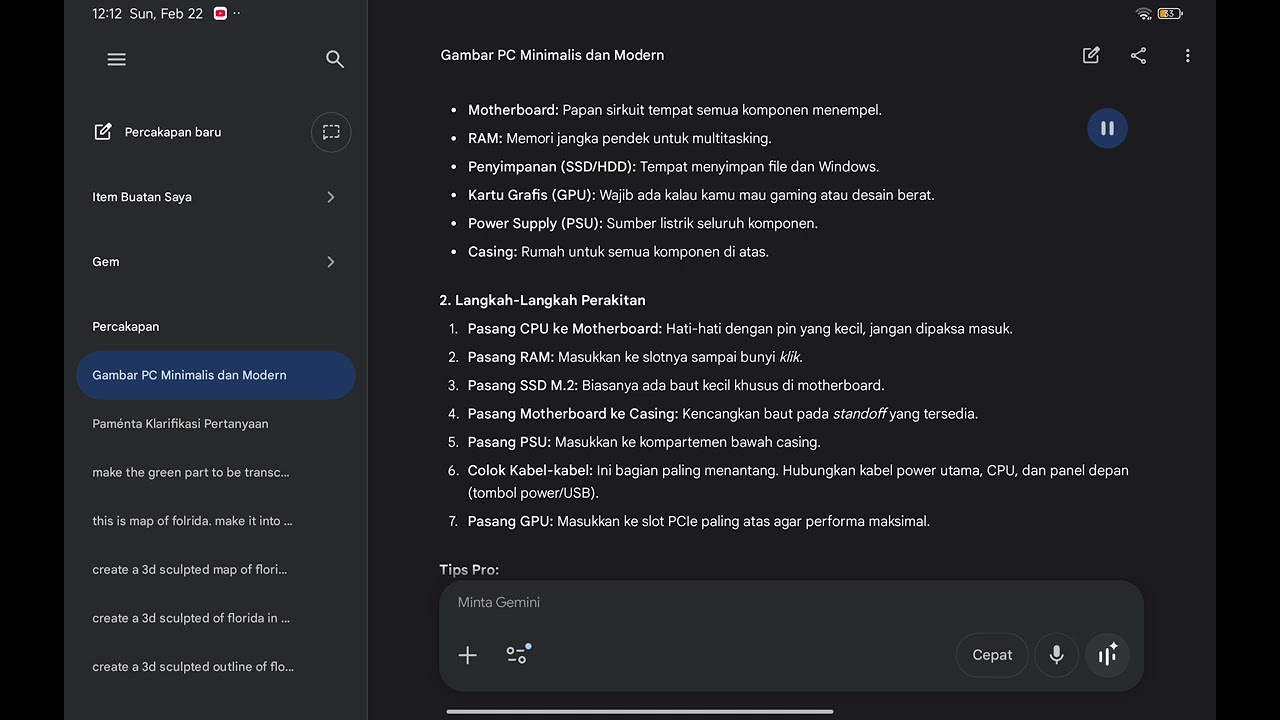Click the clock showing 12:12
Screen dimensions: 1280x720
[106, 14]
